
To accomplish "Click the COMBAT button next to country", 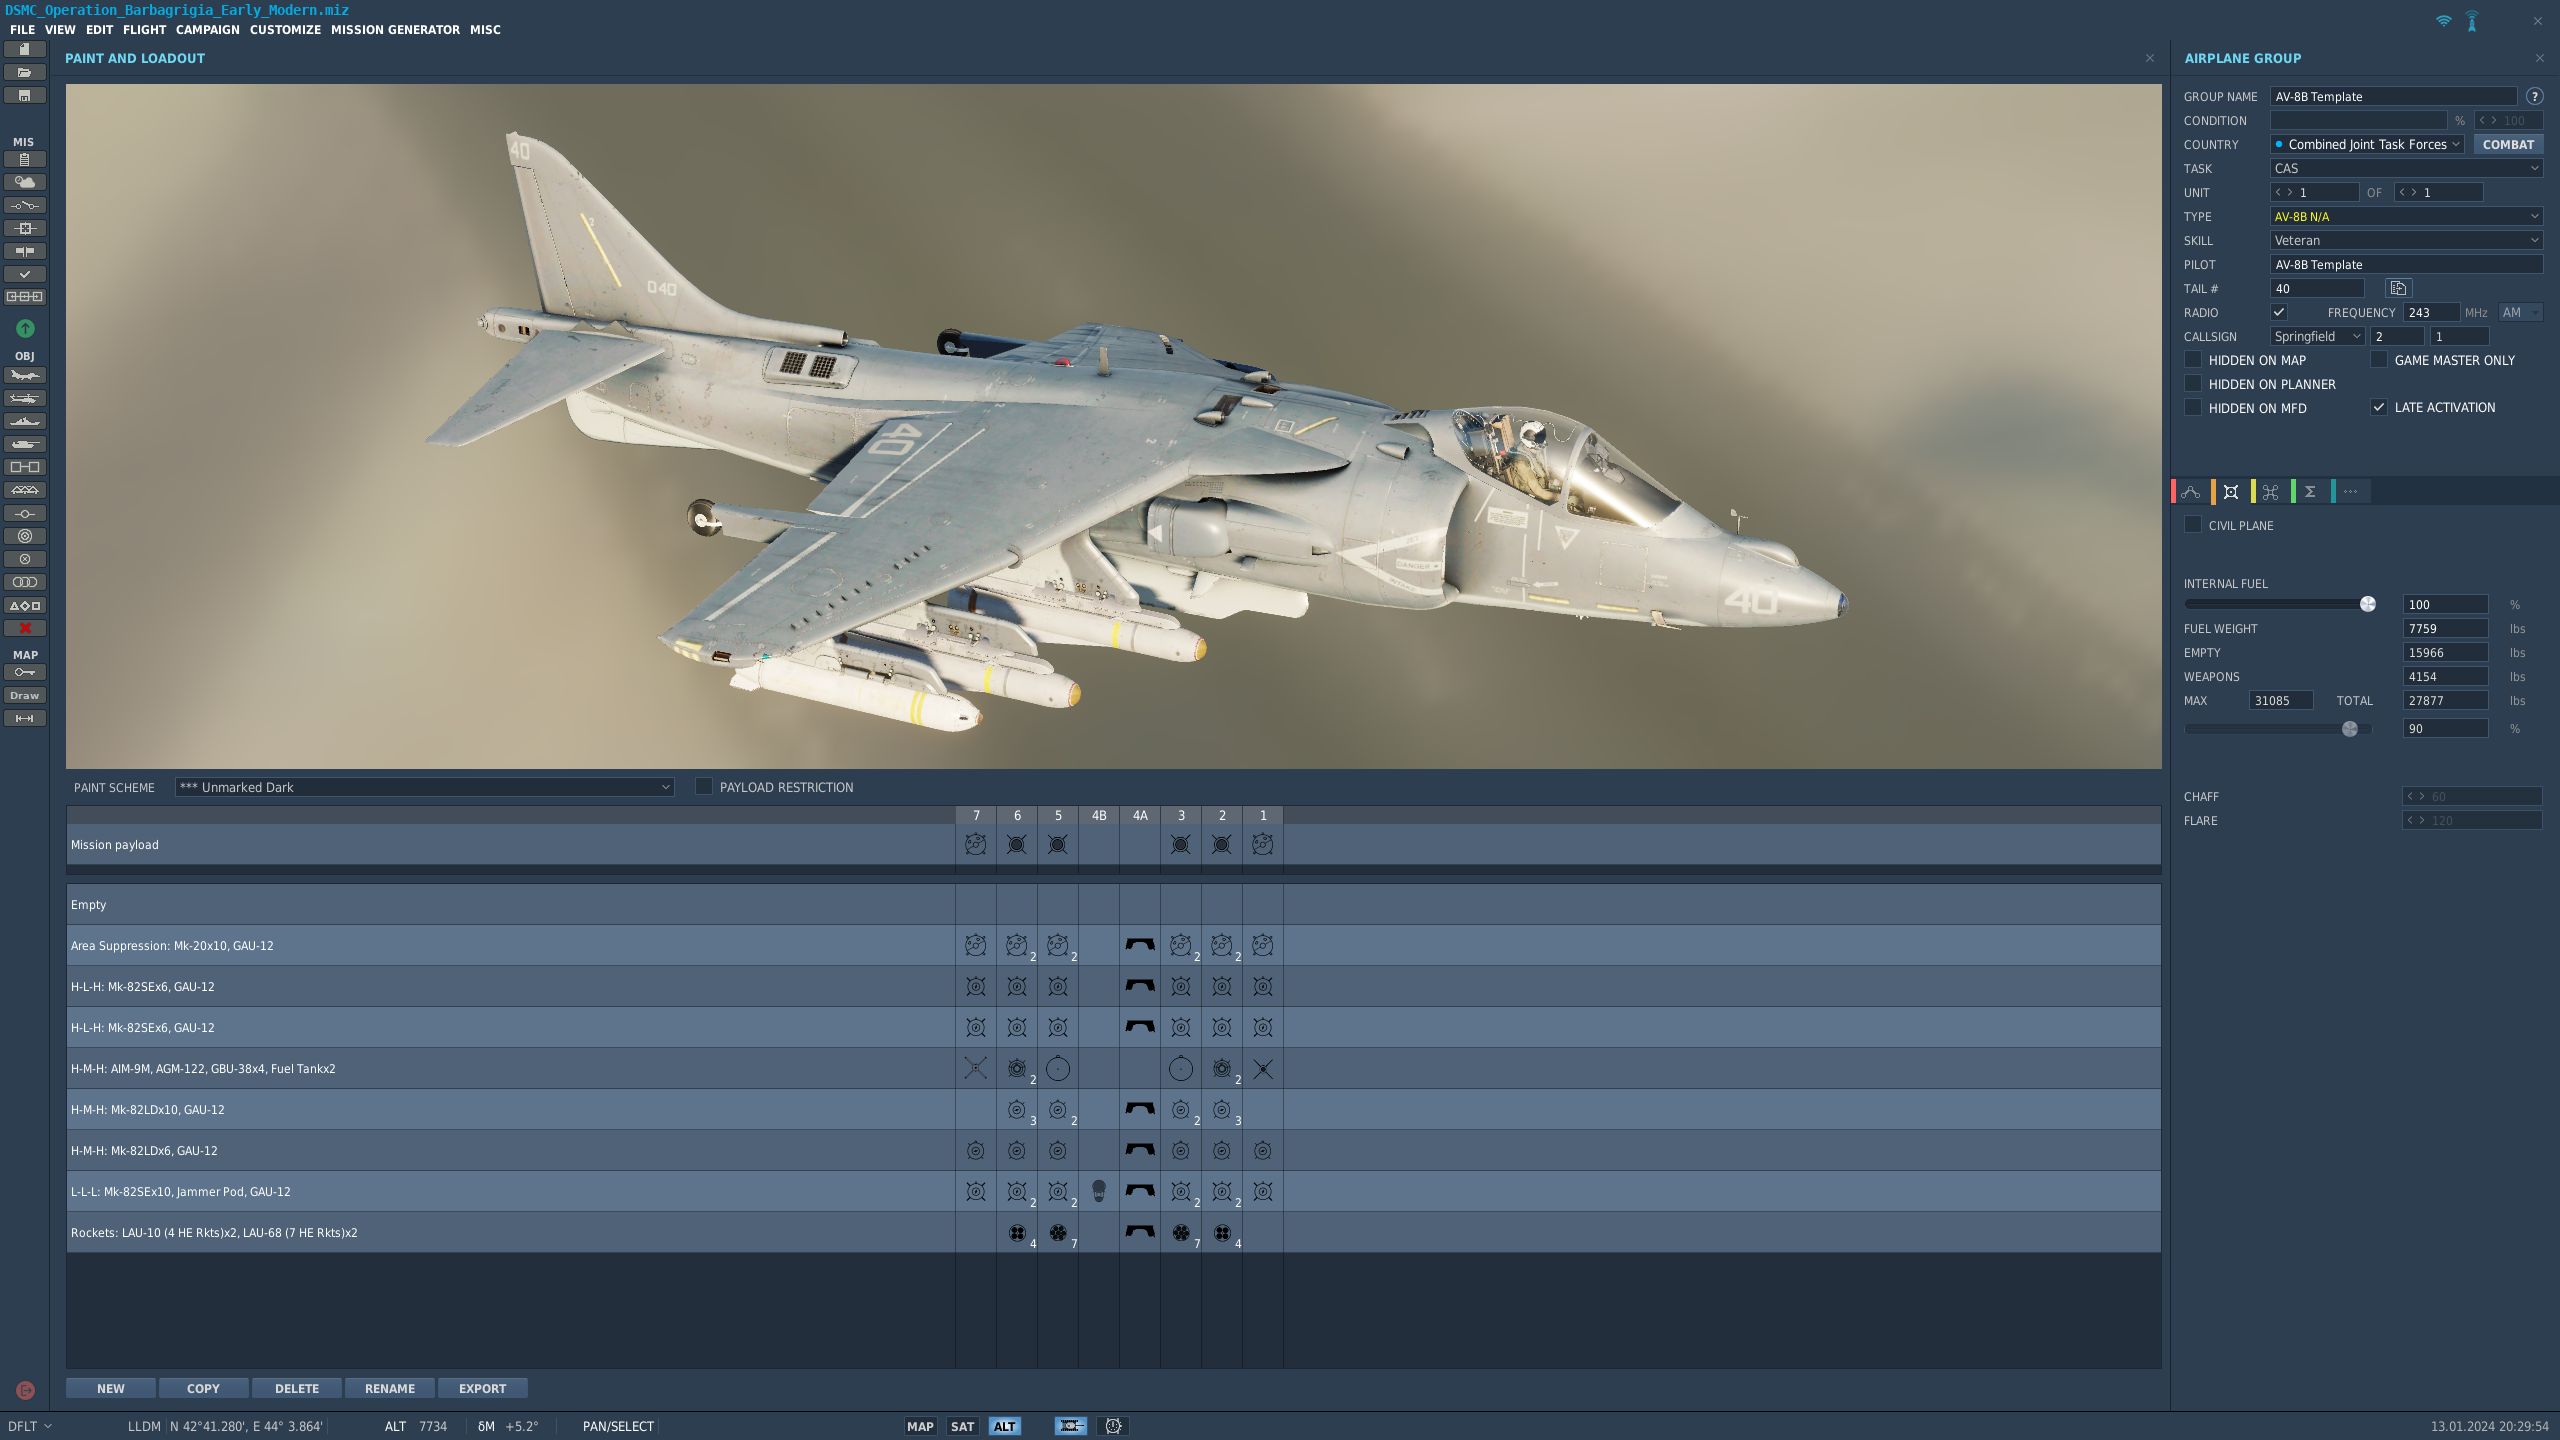I will click(2508, 144).
